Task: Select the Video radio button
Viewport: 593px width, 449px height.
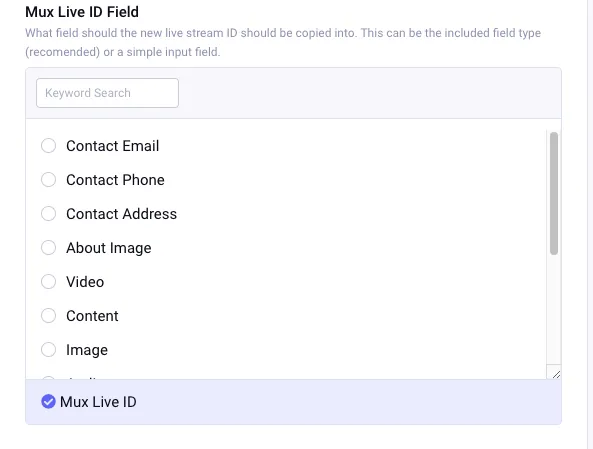Action: [x=48, y=282]
